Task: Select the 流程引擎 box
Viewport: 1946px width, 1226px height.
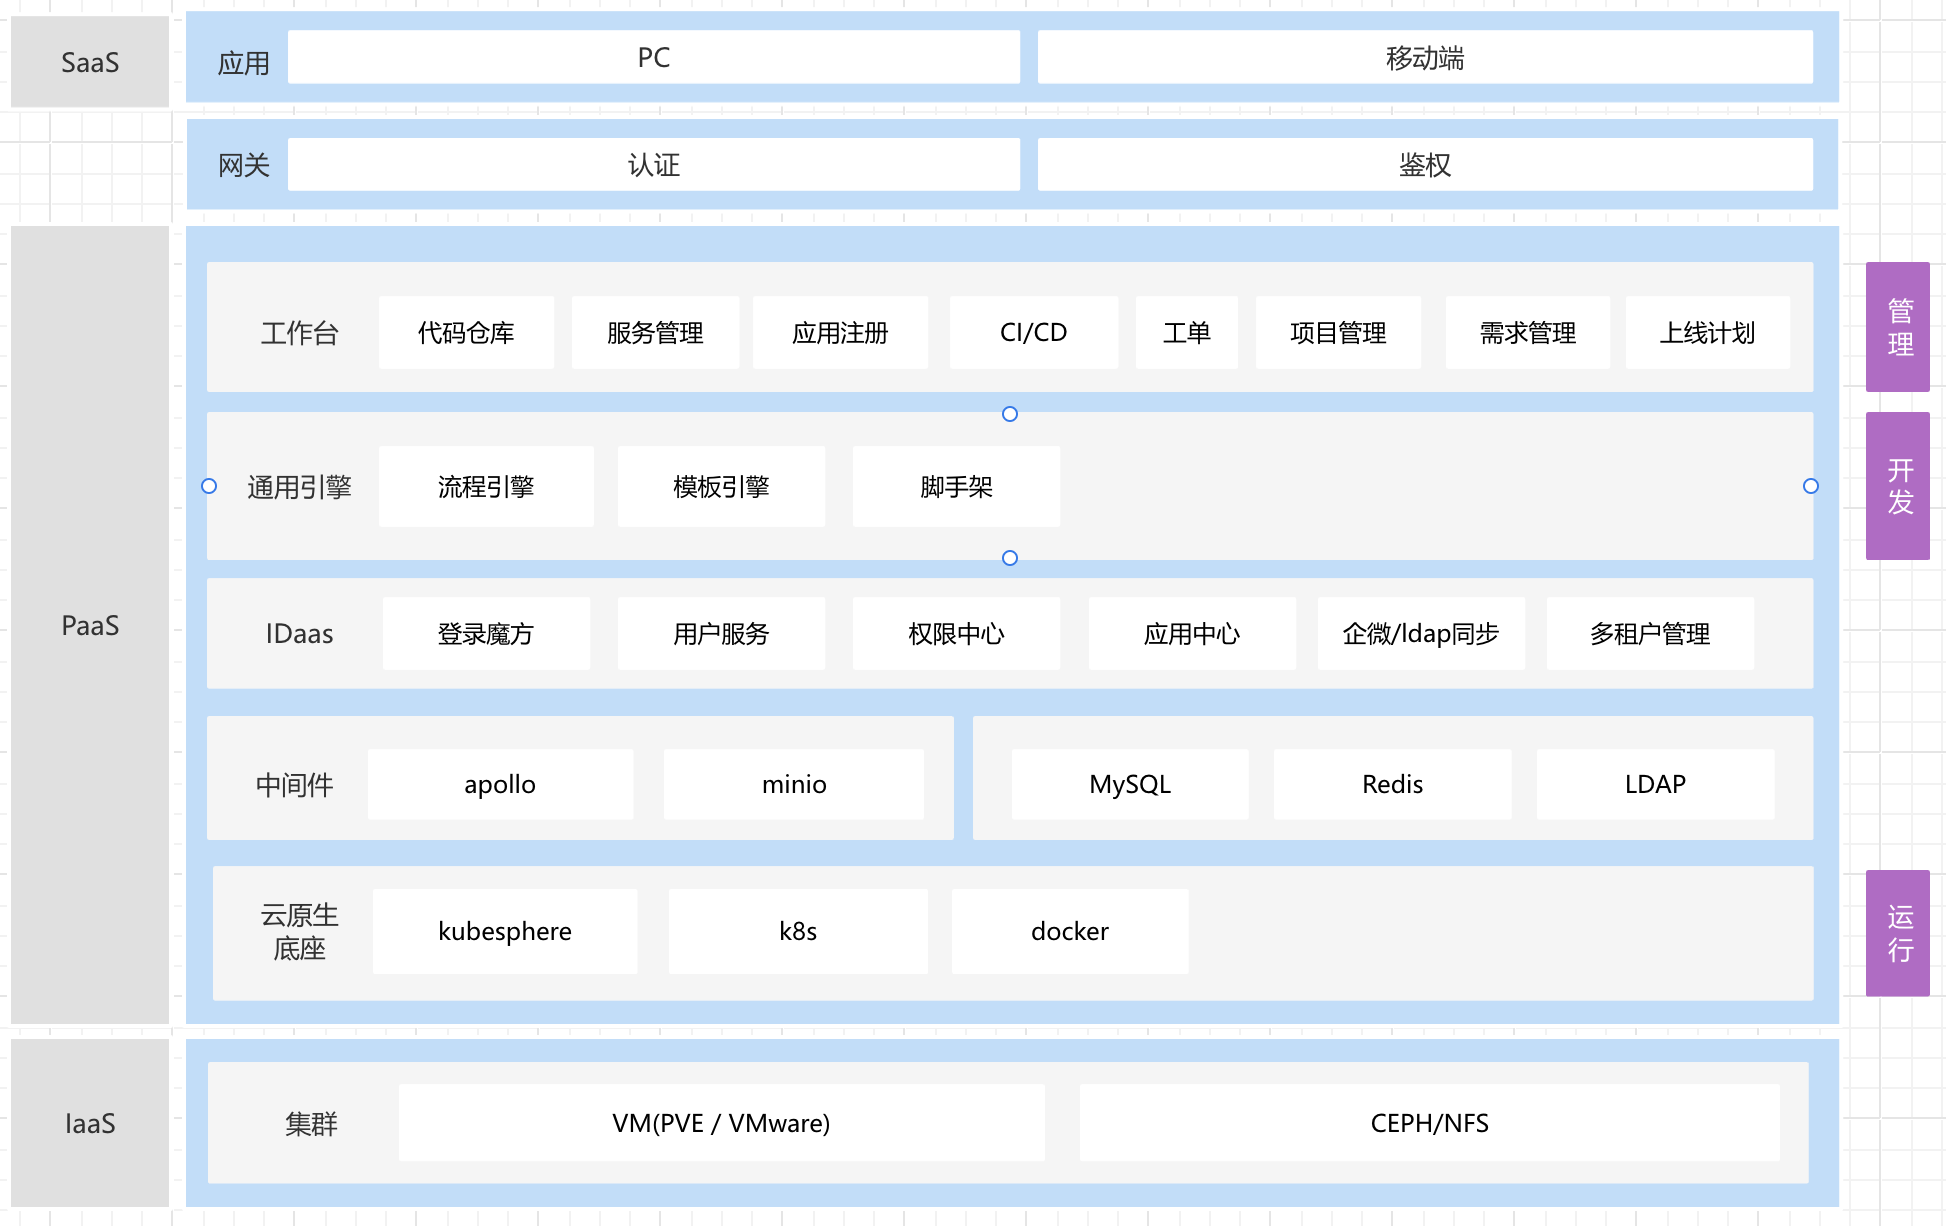Action: click(486, 486)
